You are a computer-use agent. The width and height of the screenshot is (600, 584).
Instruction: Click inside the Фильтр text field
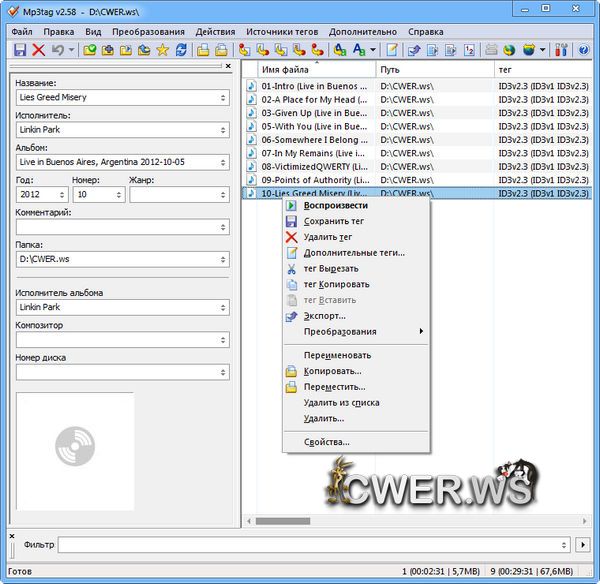pyautogui.click(x=310, y=545)
